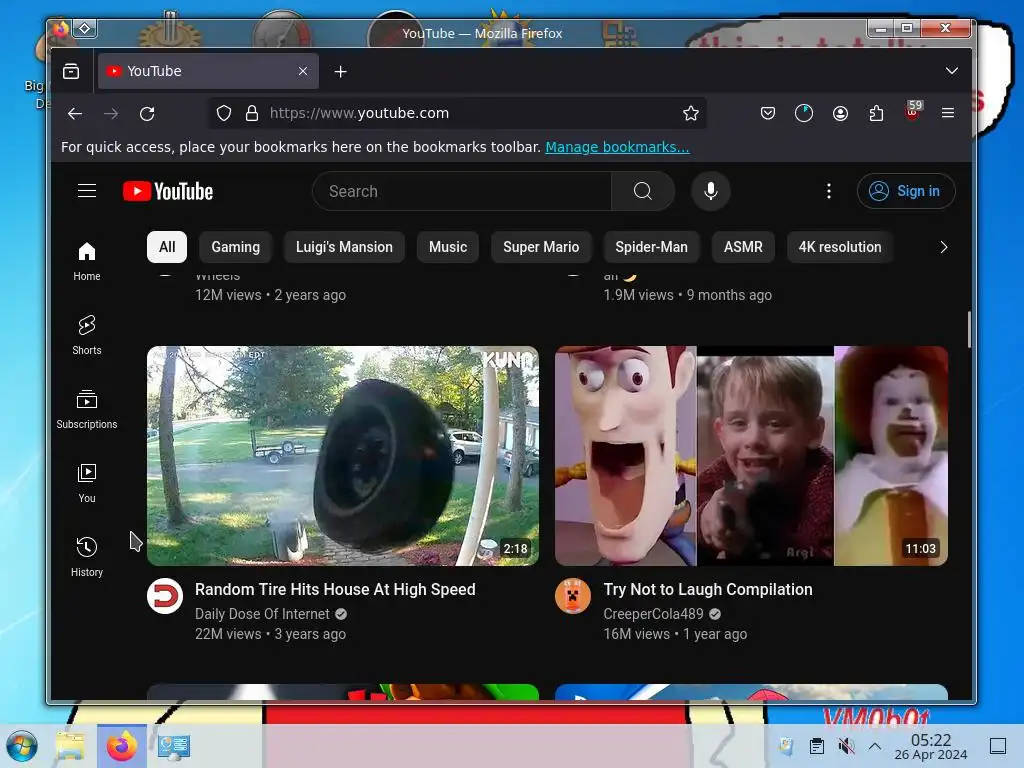The image size is (1024, 768).
Task: Open Try Not to Laugh Compilation title
Action: [x=708, y=589]
